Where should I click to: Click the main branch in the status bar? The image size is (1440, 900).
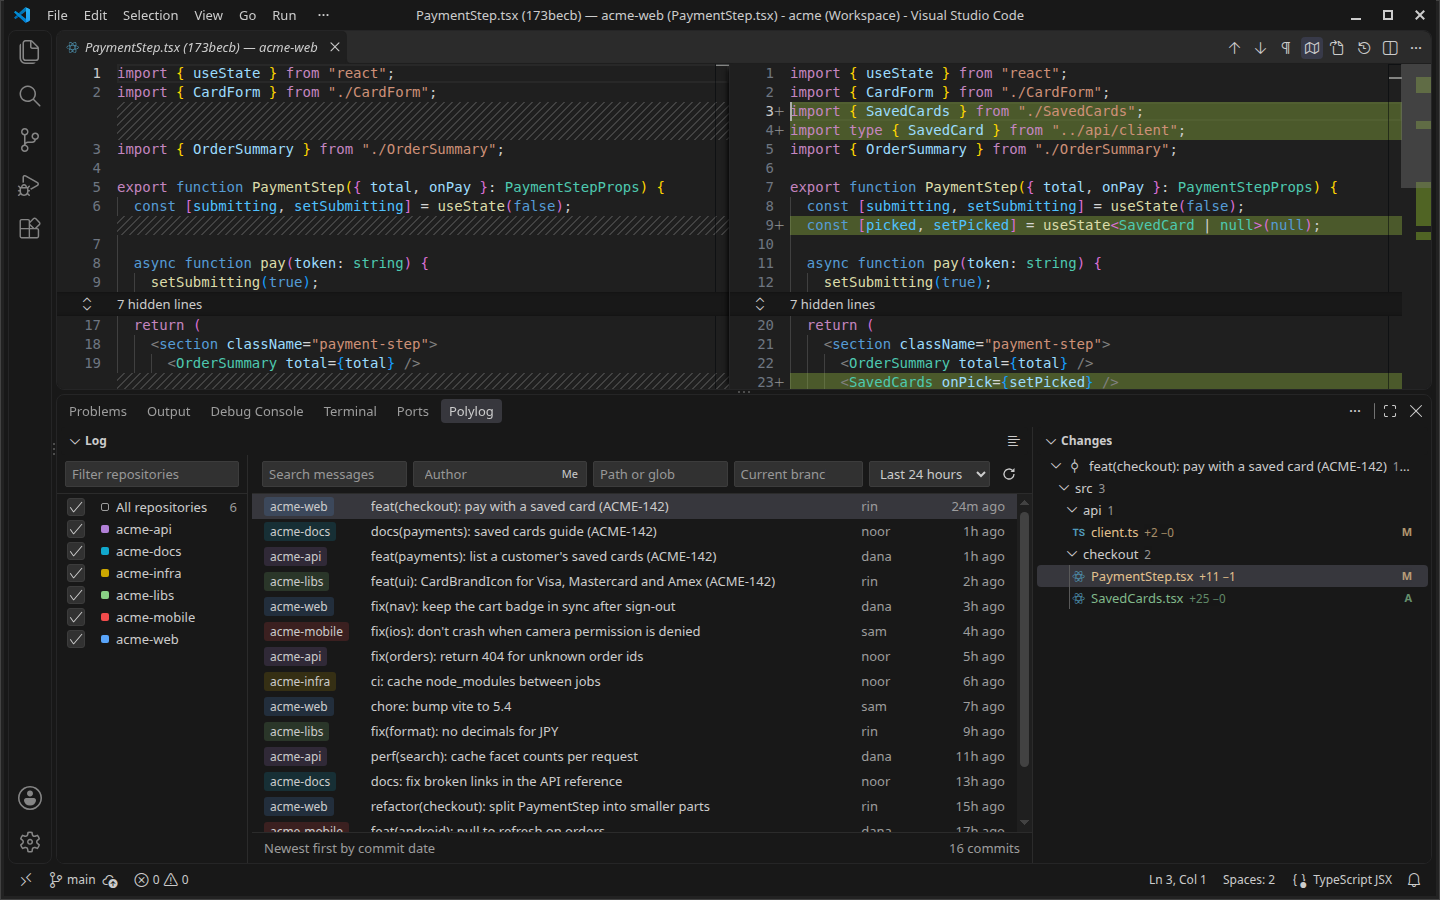[72, 880]
